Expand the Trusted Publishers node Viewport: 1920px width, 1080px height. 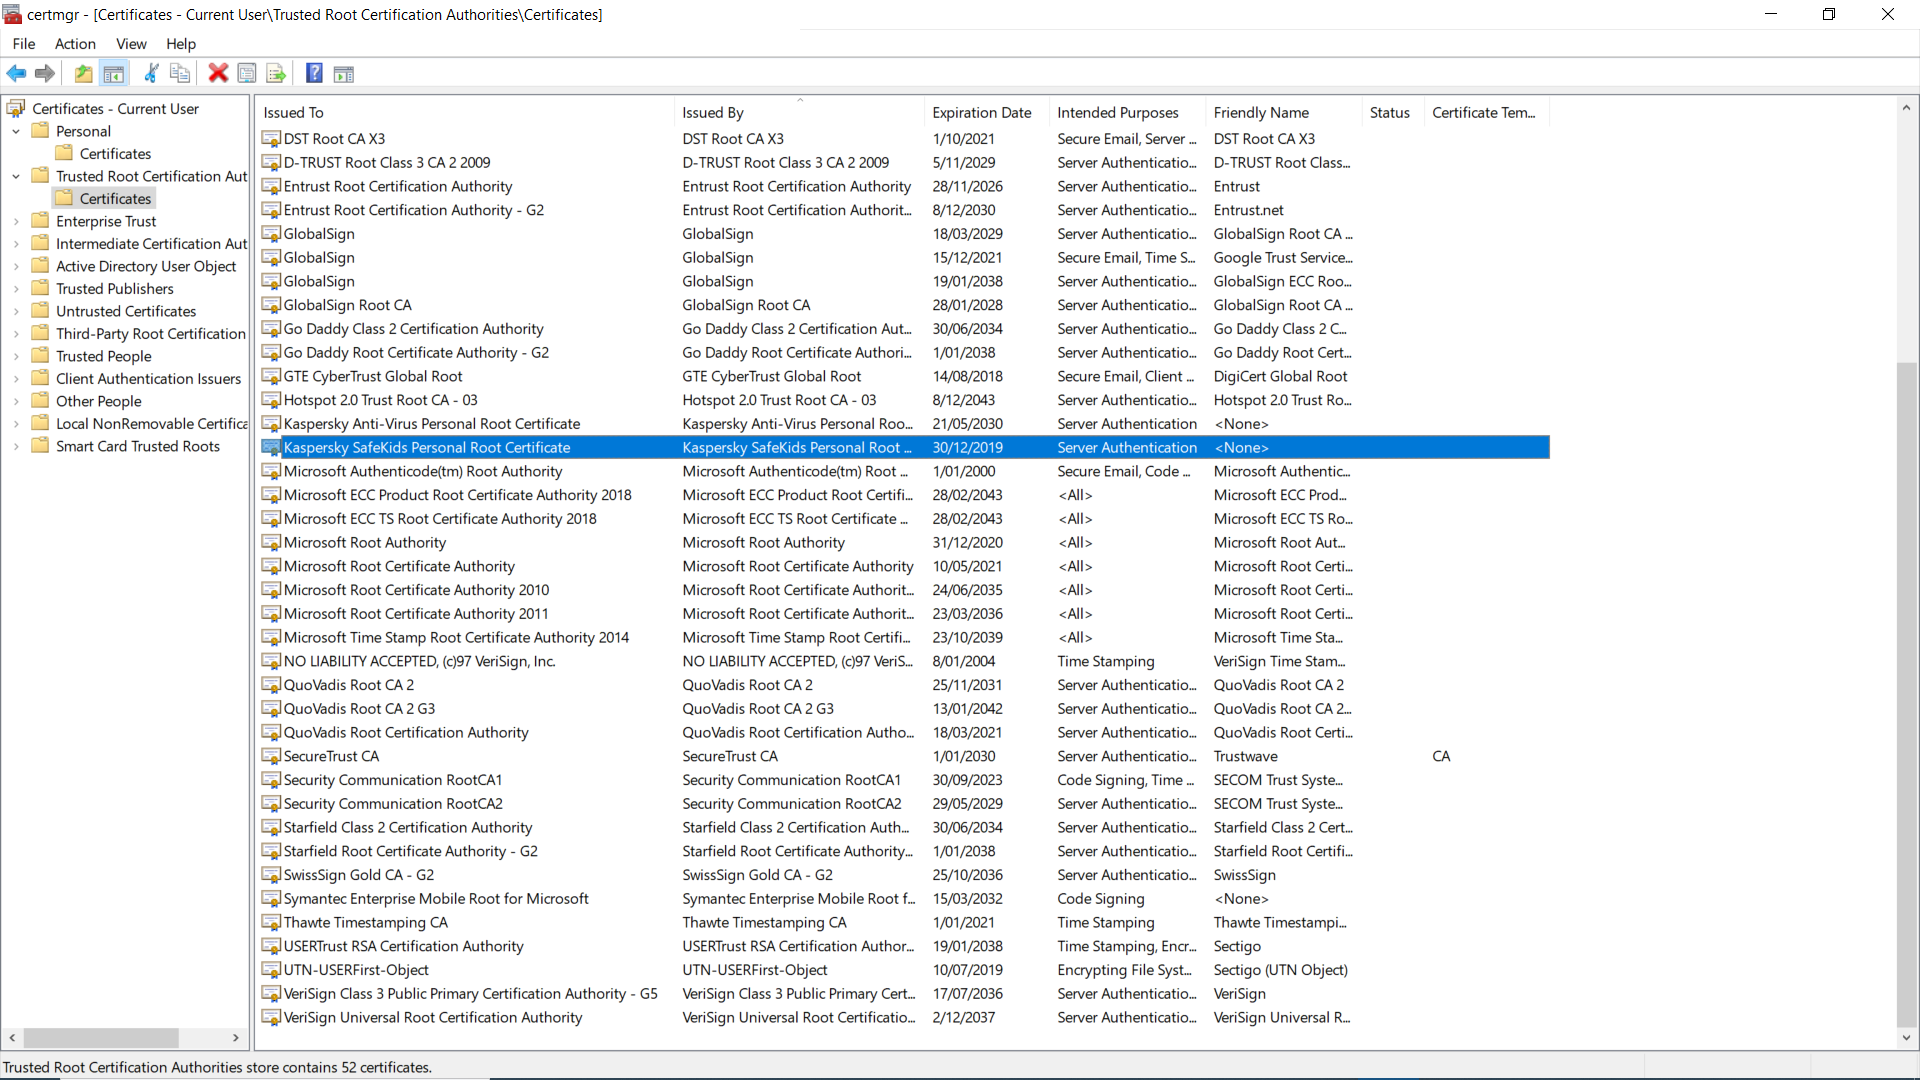click(16, 289)
